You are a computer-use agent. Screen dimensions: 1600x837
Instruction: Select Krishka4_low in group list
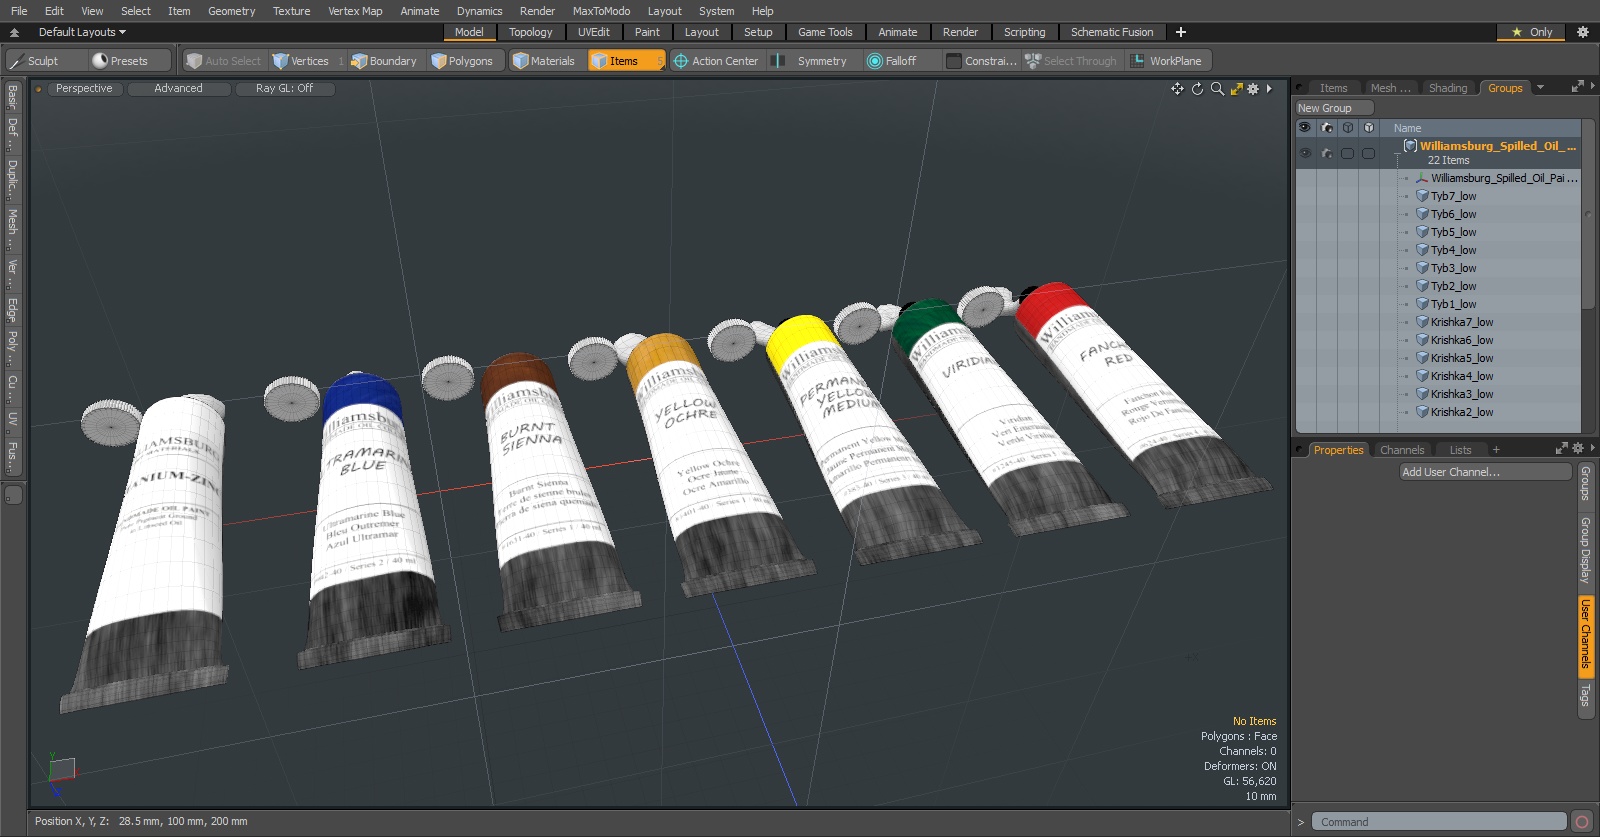pos(1461,376)
